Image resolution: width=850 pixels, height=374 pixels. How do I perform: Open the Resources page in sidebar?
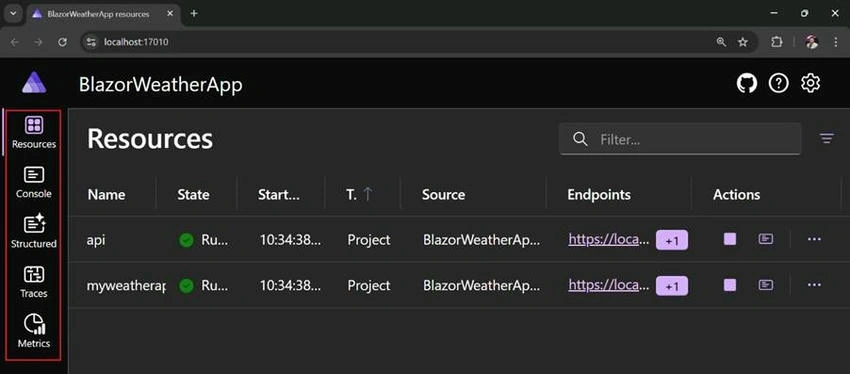[x=34, y=133]
